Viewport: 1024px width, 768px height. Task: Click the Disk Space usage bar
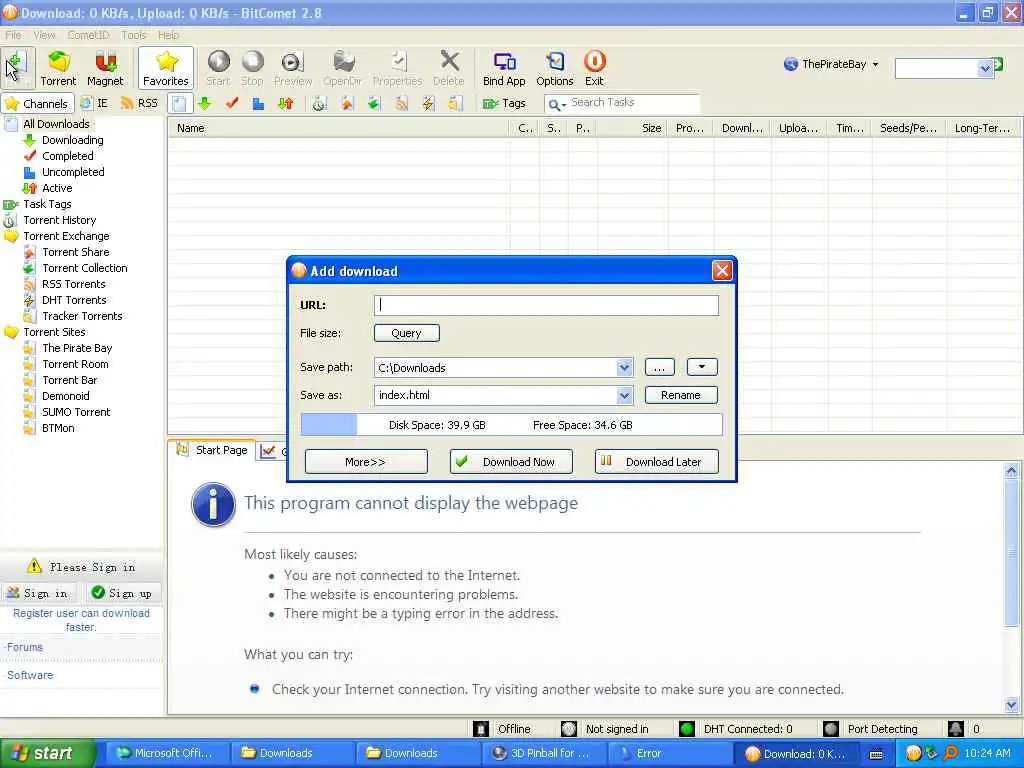(x=511, y=424)
